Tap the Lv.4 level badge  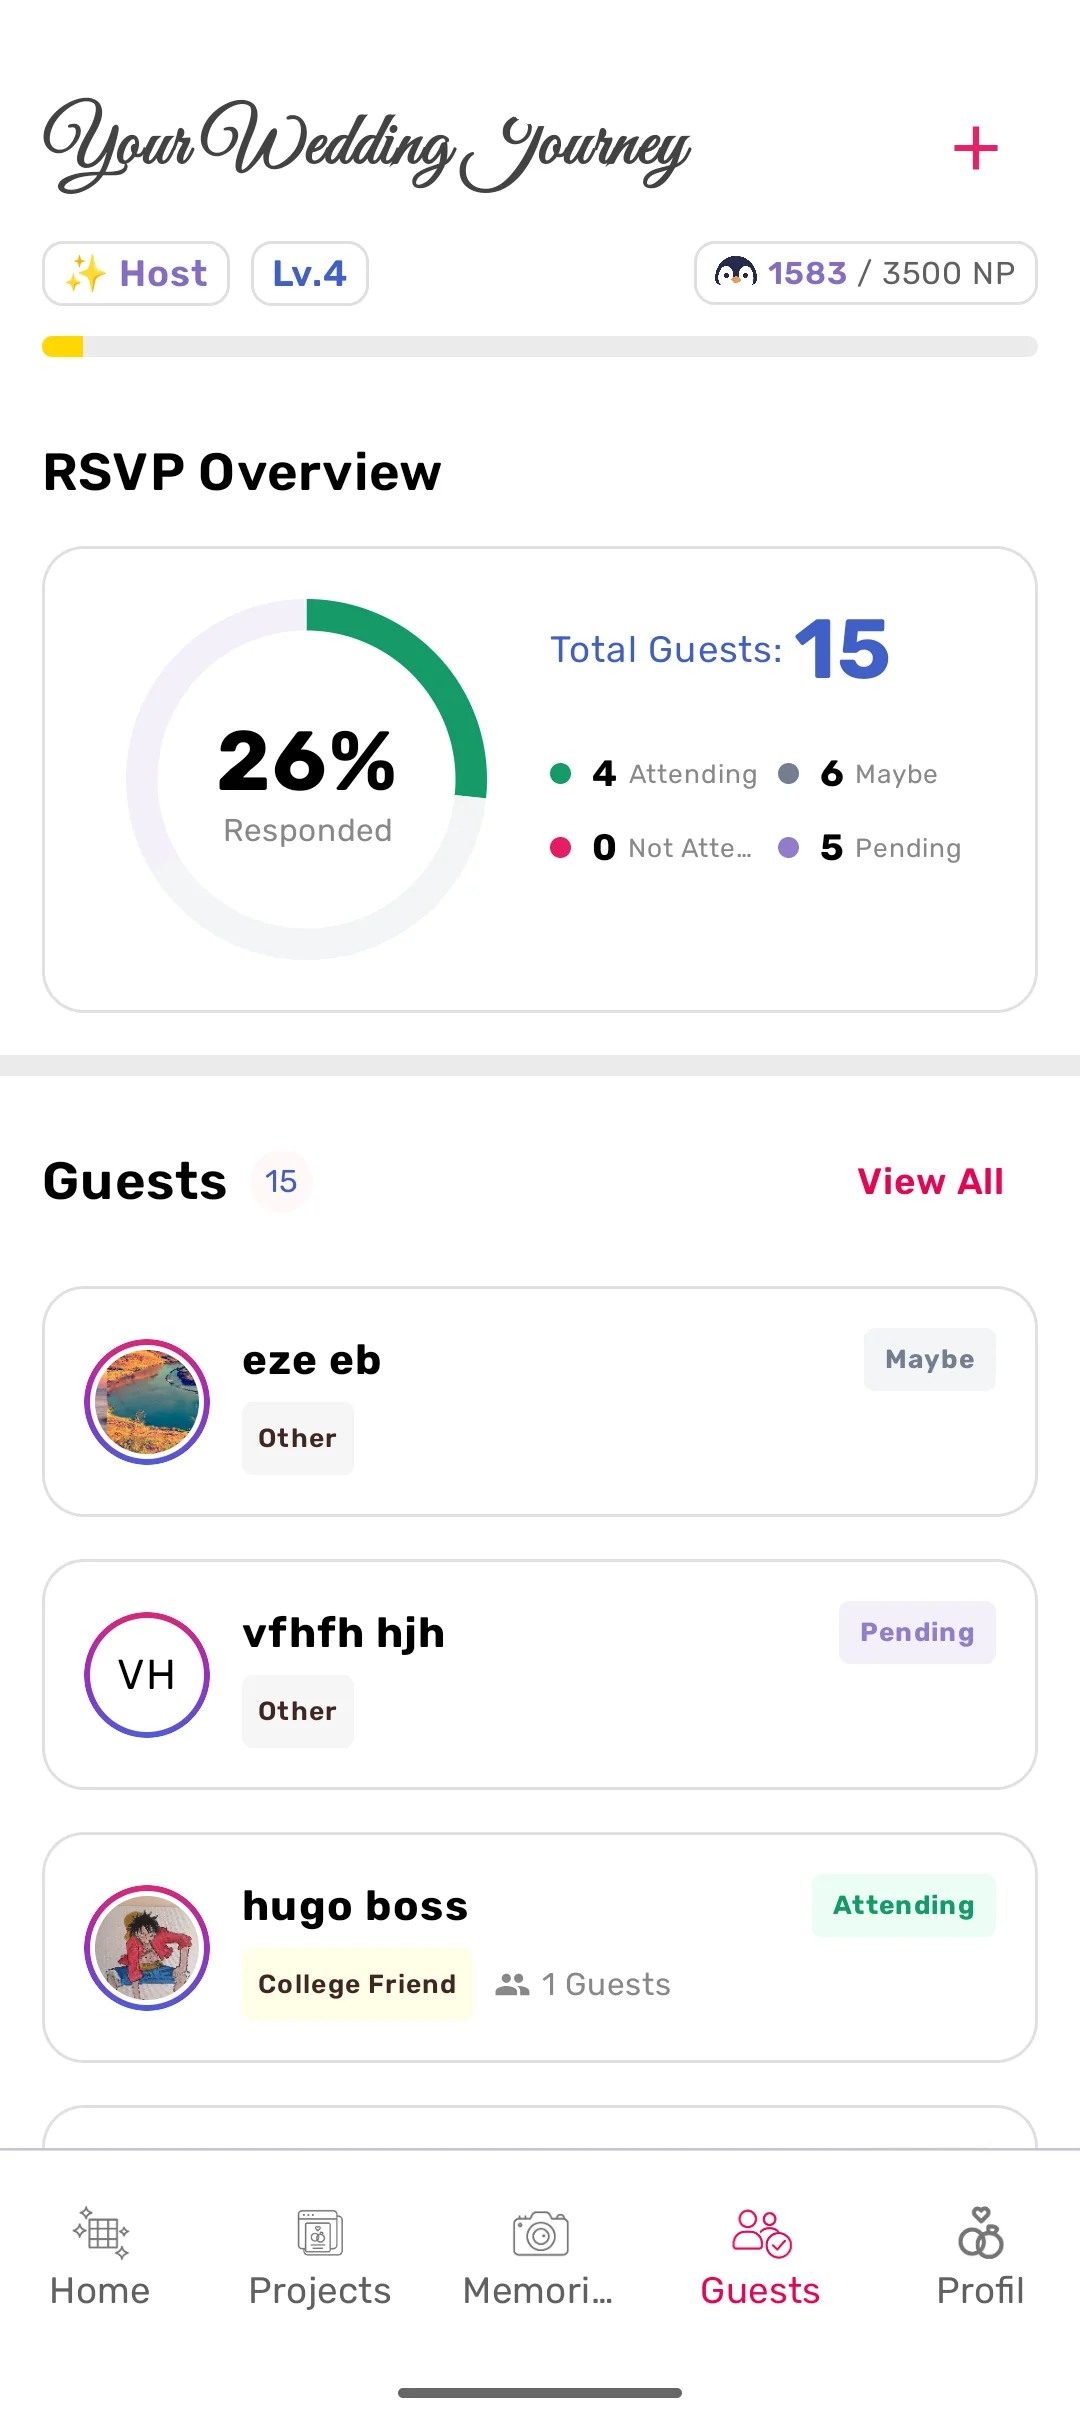[309, 273]
